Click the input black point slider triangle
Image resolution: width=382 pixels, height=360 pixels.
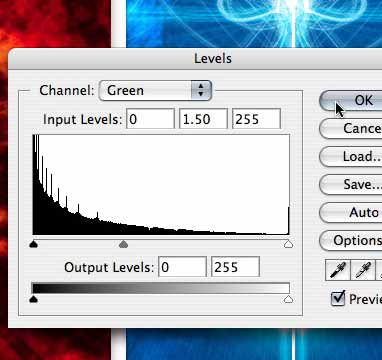pyautogui.click(x=33, y=245)
